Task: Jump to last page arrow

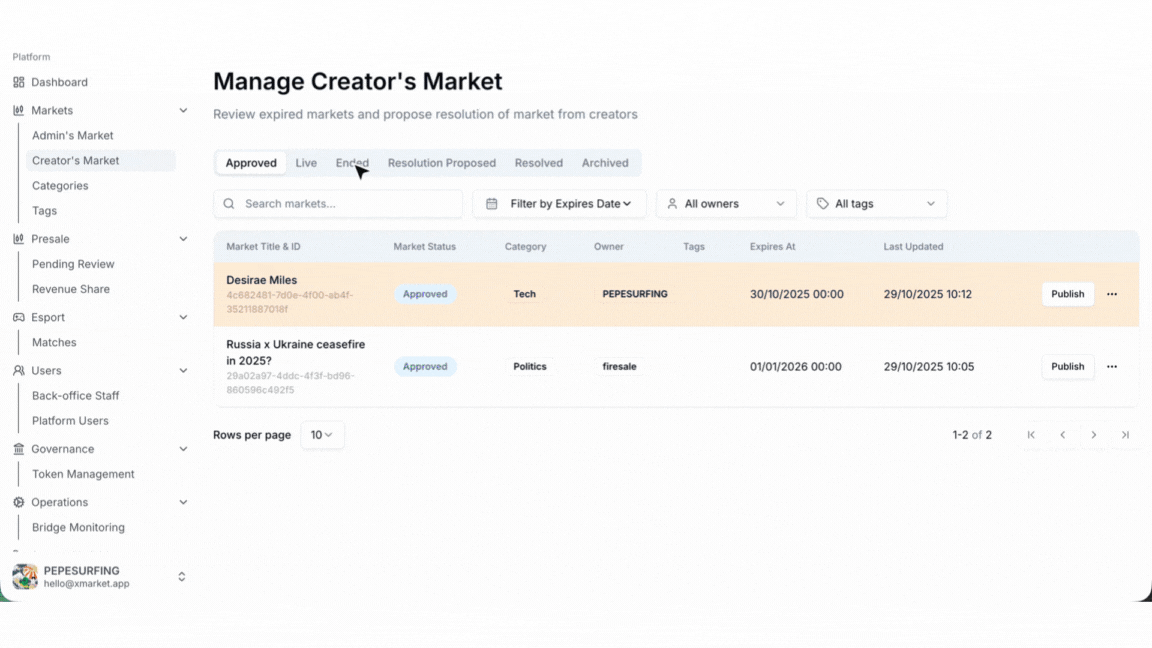Action: pos(1125,435)
